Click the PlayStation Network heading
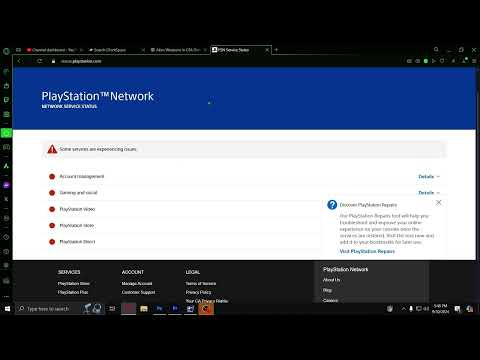The height and width of the screenshot is (360, 480). [x=97, y=96]
